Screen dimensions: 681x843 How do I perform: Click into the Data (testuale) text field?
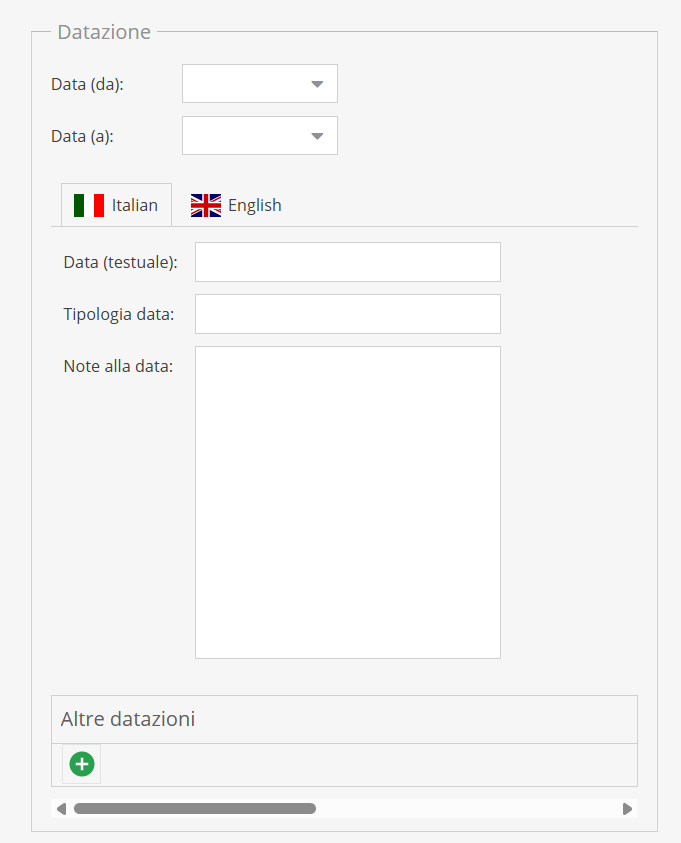[347, 262]
